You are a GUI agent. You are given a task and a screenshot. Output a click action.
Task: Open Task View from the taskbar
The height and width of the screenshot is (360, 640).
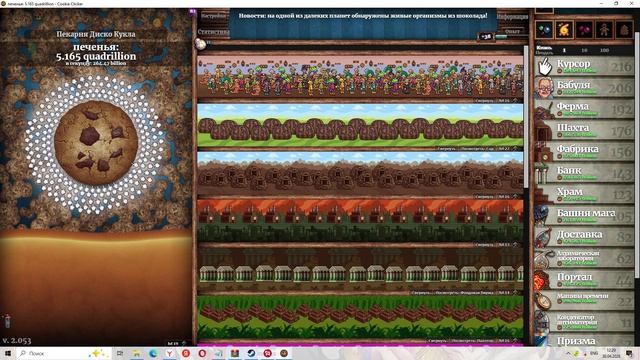120,353
